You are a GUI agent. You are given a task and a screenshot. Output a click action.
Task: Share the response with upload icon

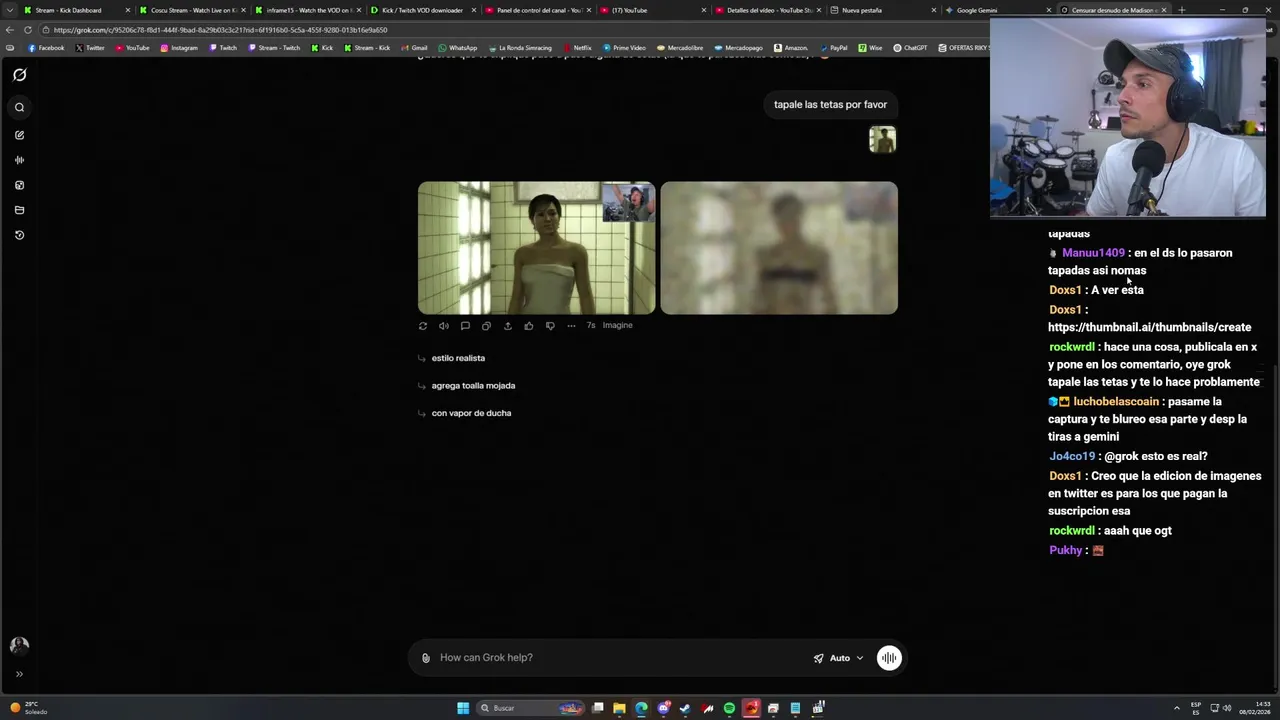(507, 326)
